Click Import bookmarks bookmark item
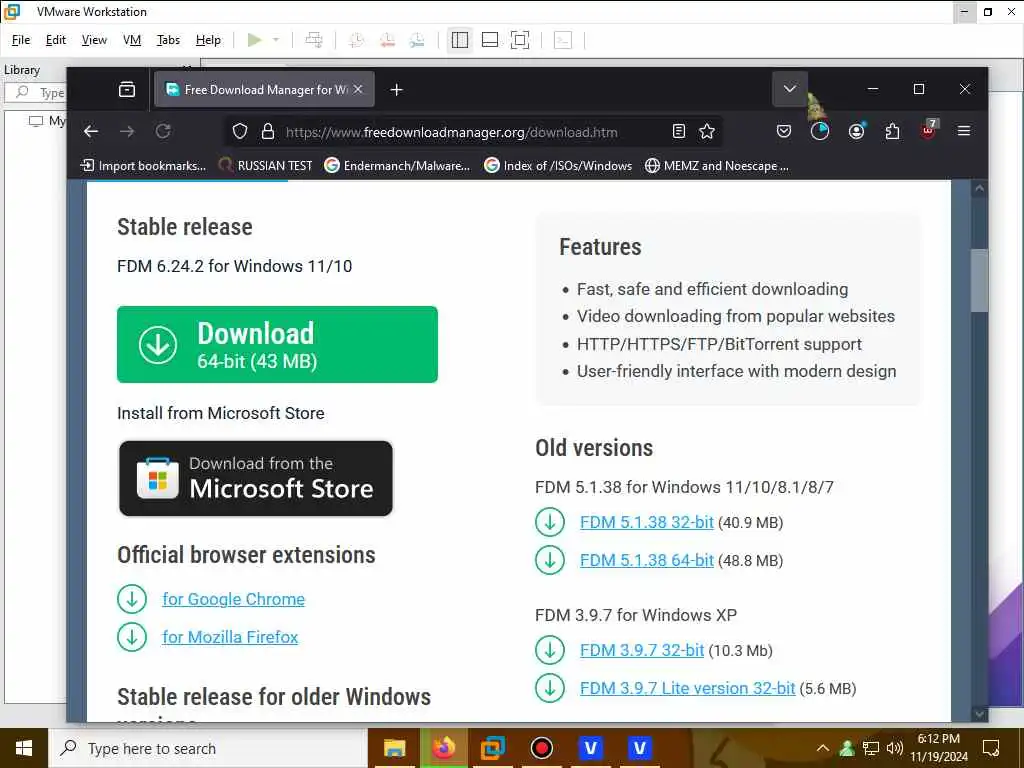 (143, 166)
